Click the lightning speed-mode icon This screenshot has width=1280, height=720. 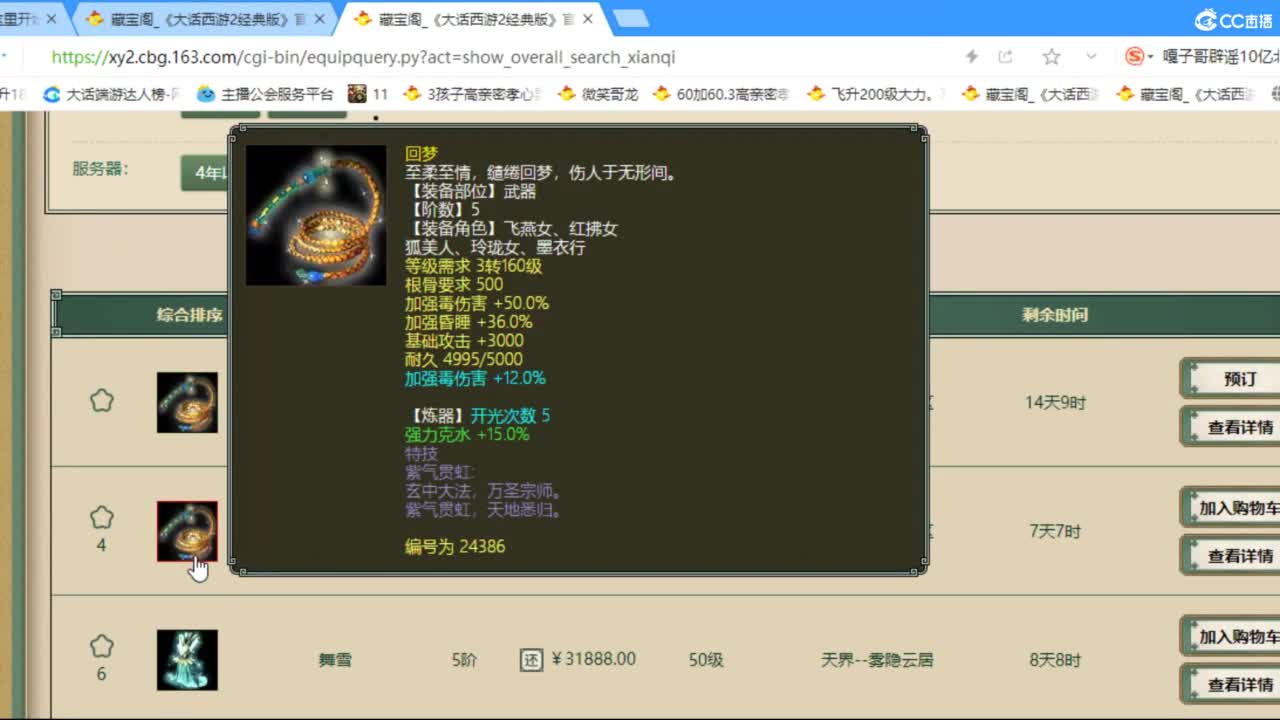(x=971, y=57)
